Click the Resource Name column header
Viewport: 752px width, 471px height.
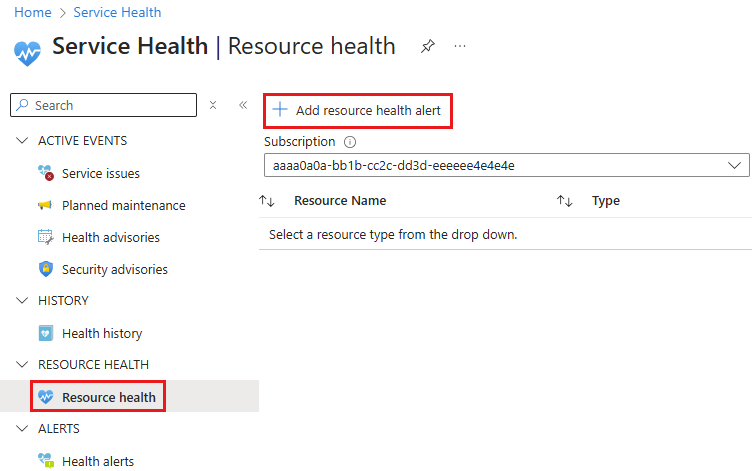[x=340, y=200]
